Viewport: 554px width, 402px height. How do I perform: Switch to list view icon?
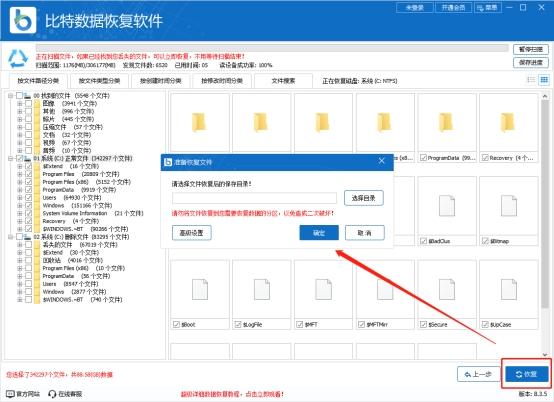click(x=531, y=80)
